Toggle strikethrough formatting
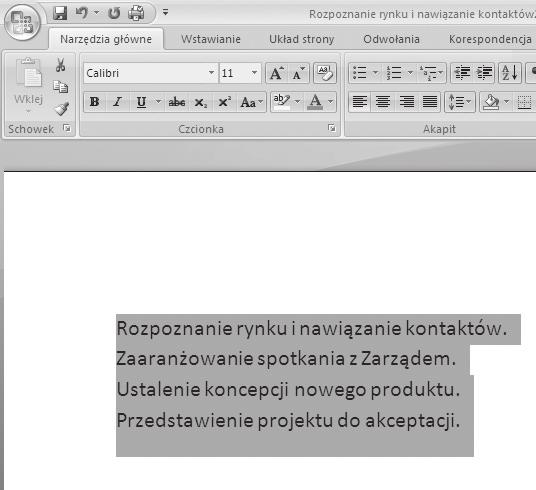Viewport: 536px width, 490px height. tap(177, 102)
